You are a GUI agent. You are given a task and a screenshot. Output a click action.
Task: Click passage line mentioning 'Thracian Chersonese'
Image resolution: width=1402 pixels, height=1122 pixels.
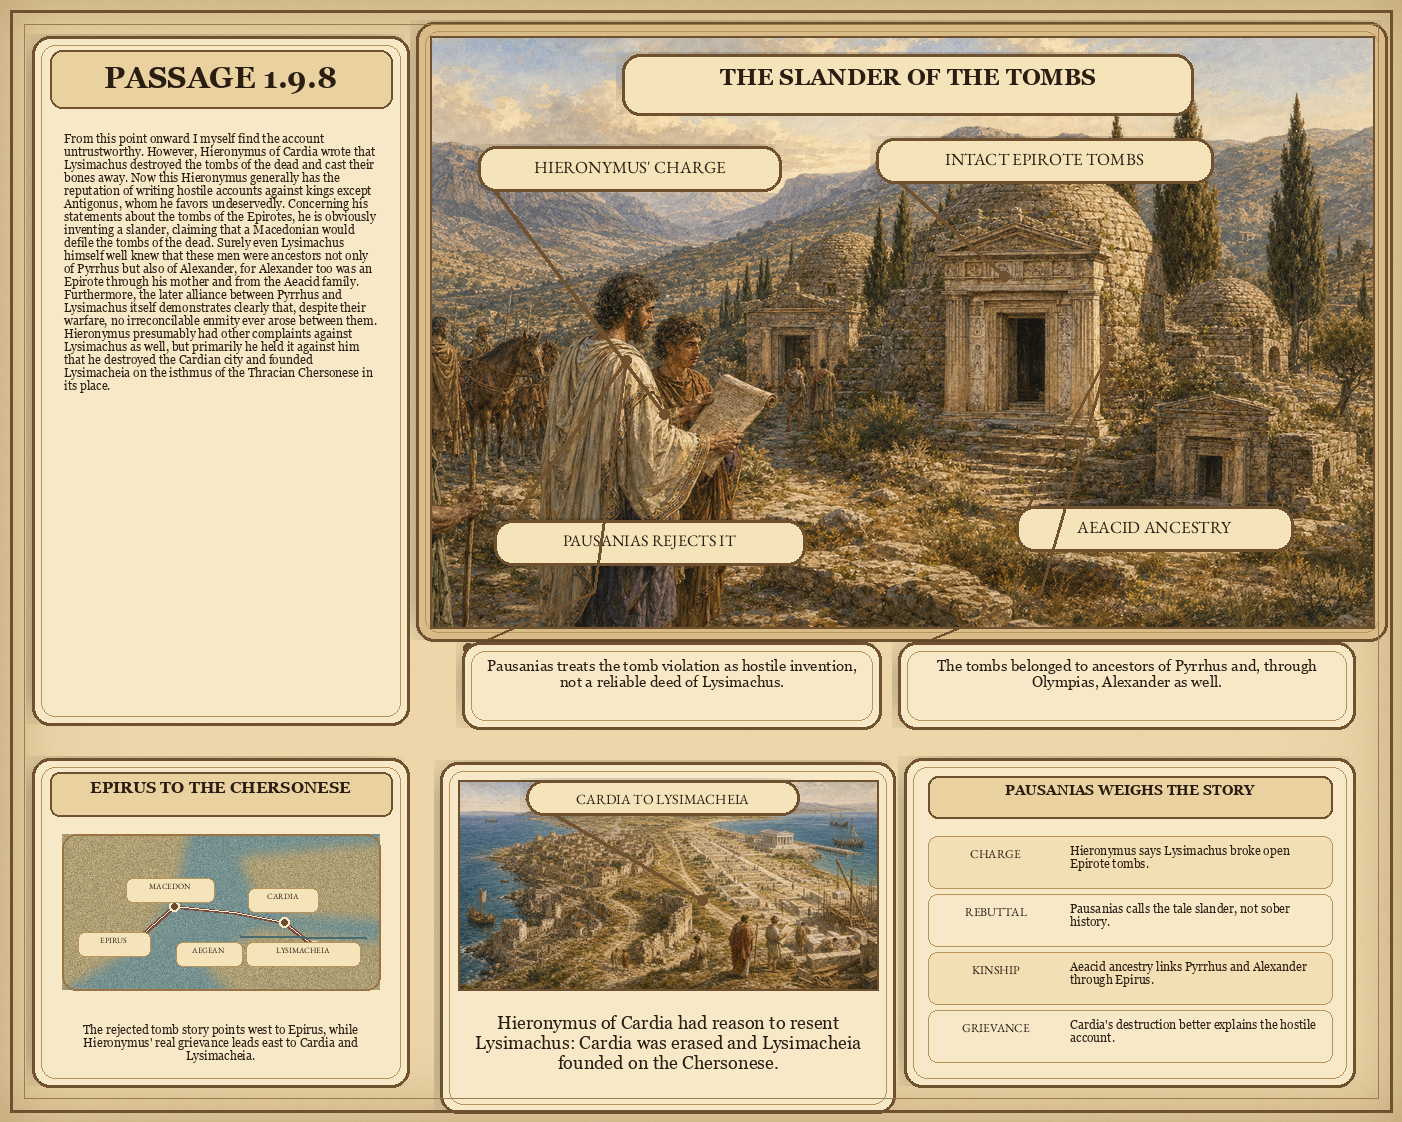click(x=219, y=373)
